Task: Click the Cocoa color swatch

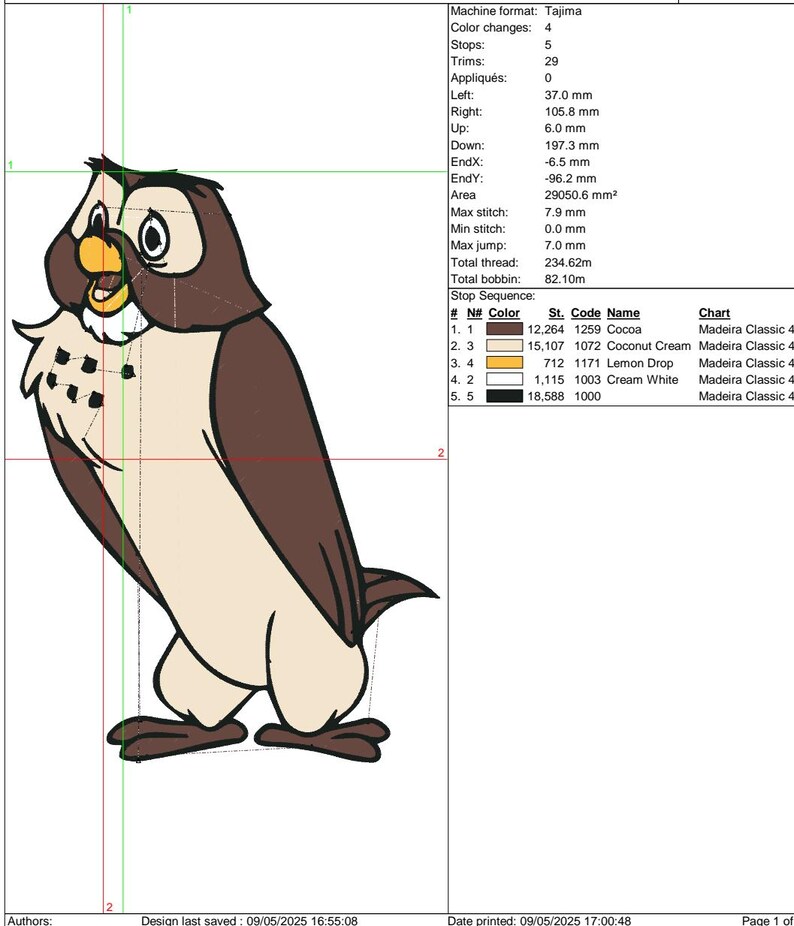Action: click(x=505, y=329)
